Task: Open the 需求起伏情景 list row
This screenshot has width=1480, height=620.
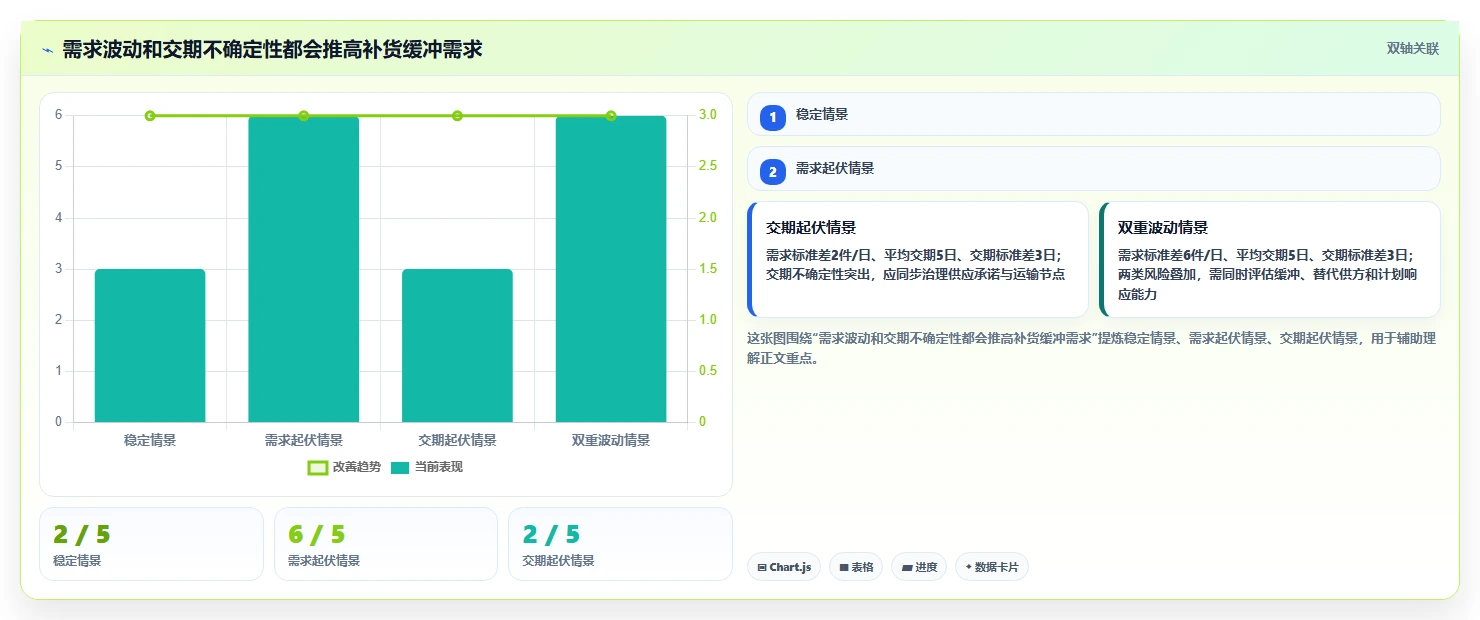Action: click(1094, 168)
